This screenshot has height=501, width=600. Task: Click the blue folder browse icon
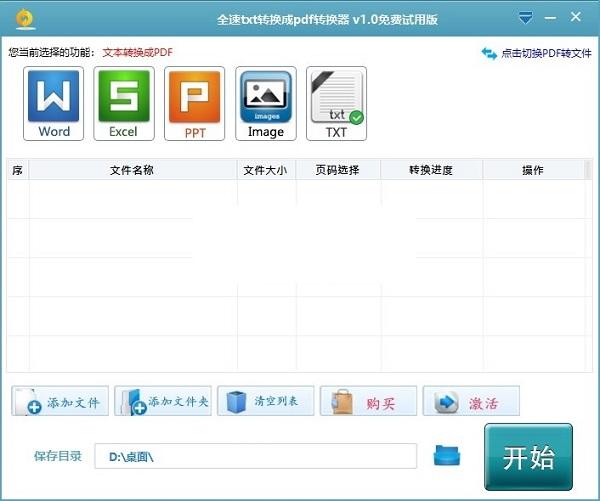447,455
